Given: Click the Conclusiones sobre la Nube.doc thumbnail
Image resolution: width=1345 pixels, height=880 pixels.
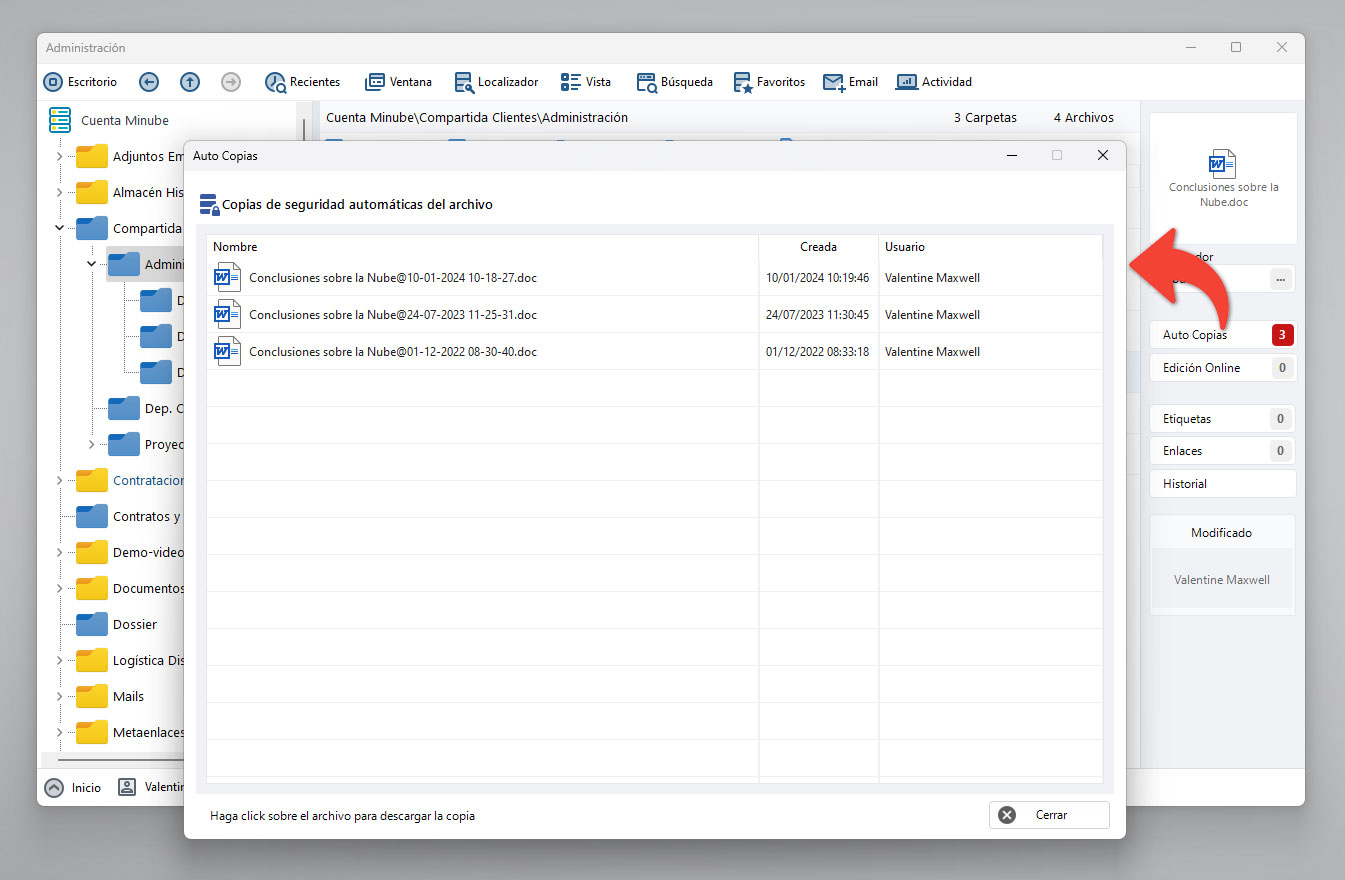Looking at the screenshot, I should tap(1223, 178).
